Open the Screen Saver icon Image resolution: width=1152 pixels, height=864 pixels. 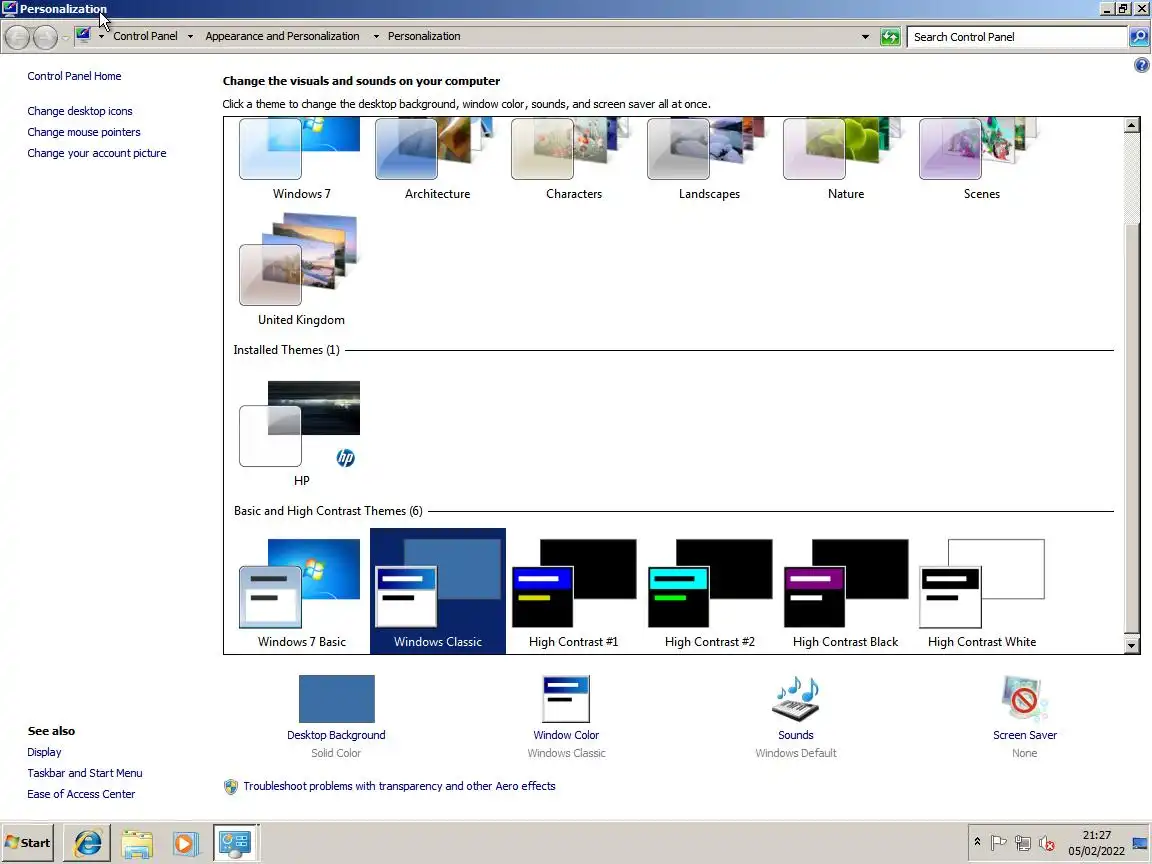coord(1024,699)
